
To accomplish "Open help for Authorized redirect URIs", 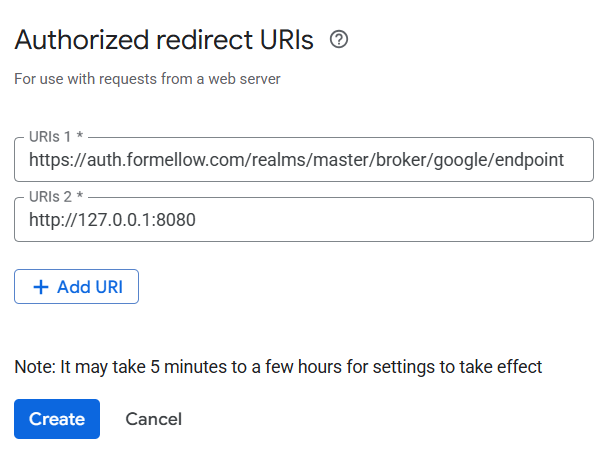I will pyautogui.click(x=339, y=39).
